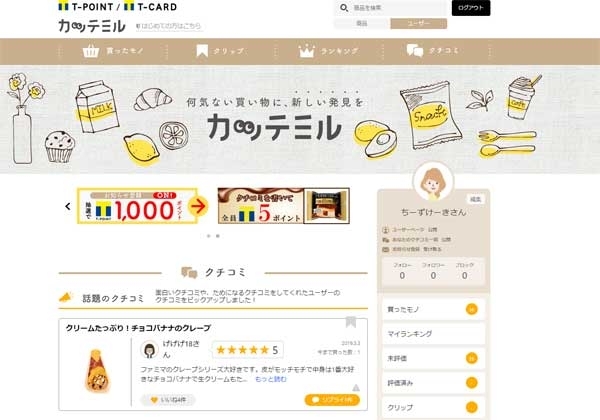Viewport: 600px width, 420px height.
Task: Open マイランキング in the sidebar menu
Action: (434, 334)
